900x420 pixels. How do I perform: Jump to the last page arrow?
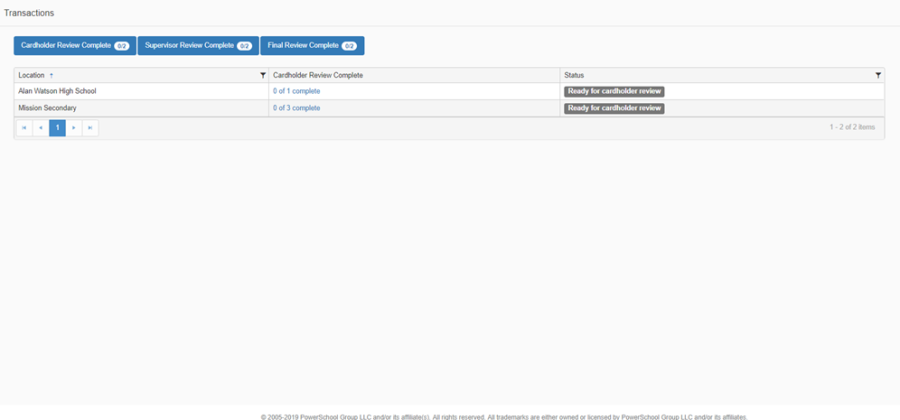pyautogui.click(x=90, y=128)
